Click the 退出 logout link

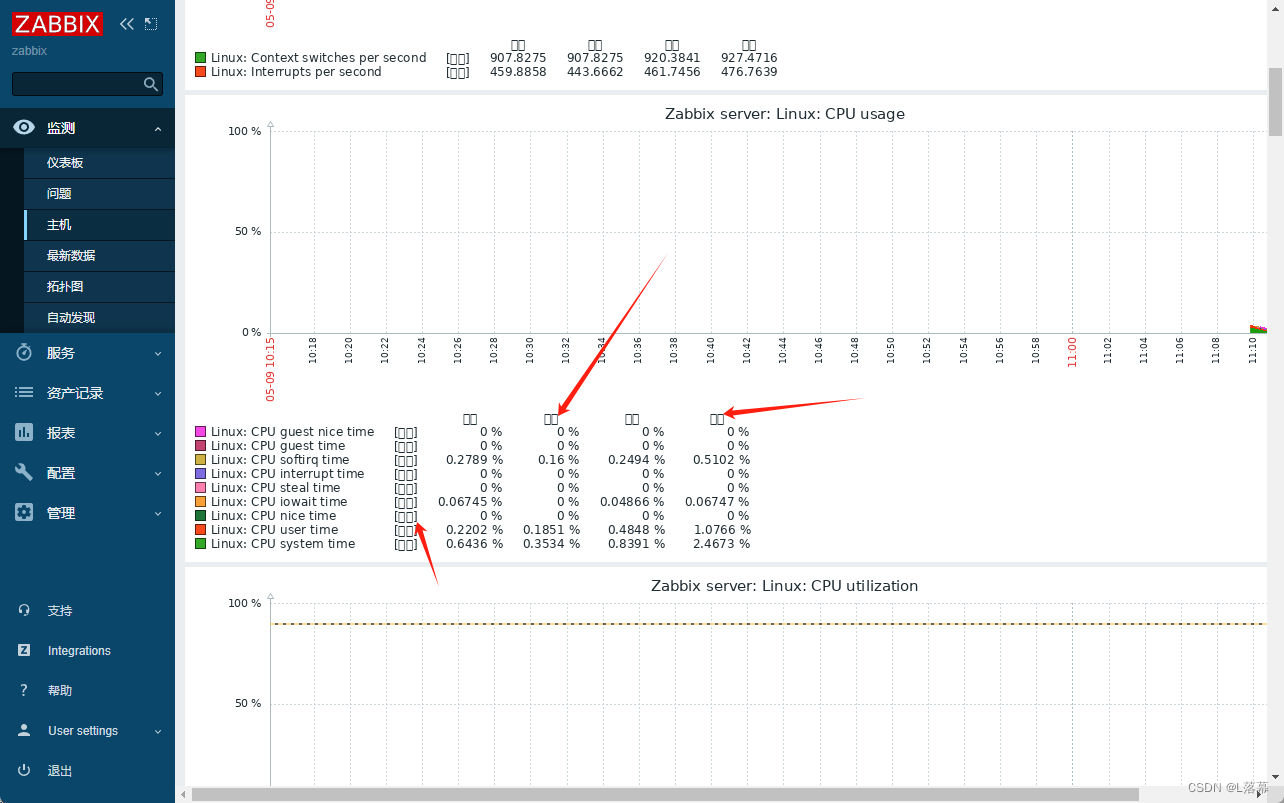60,771
